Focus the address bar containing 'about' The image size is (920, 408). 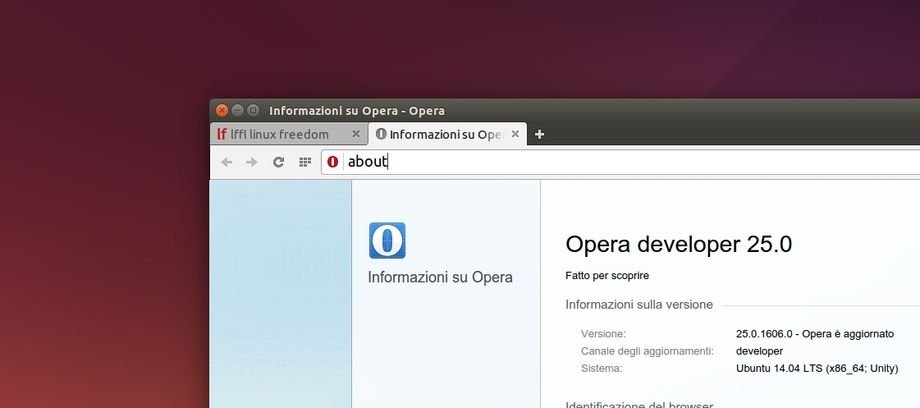600,162
